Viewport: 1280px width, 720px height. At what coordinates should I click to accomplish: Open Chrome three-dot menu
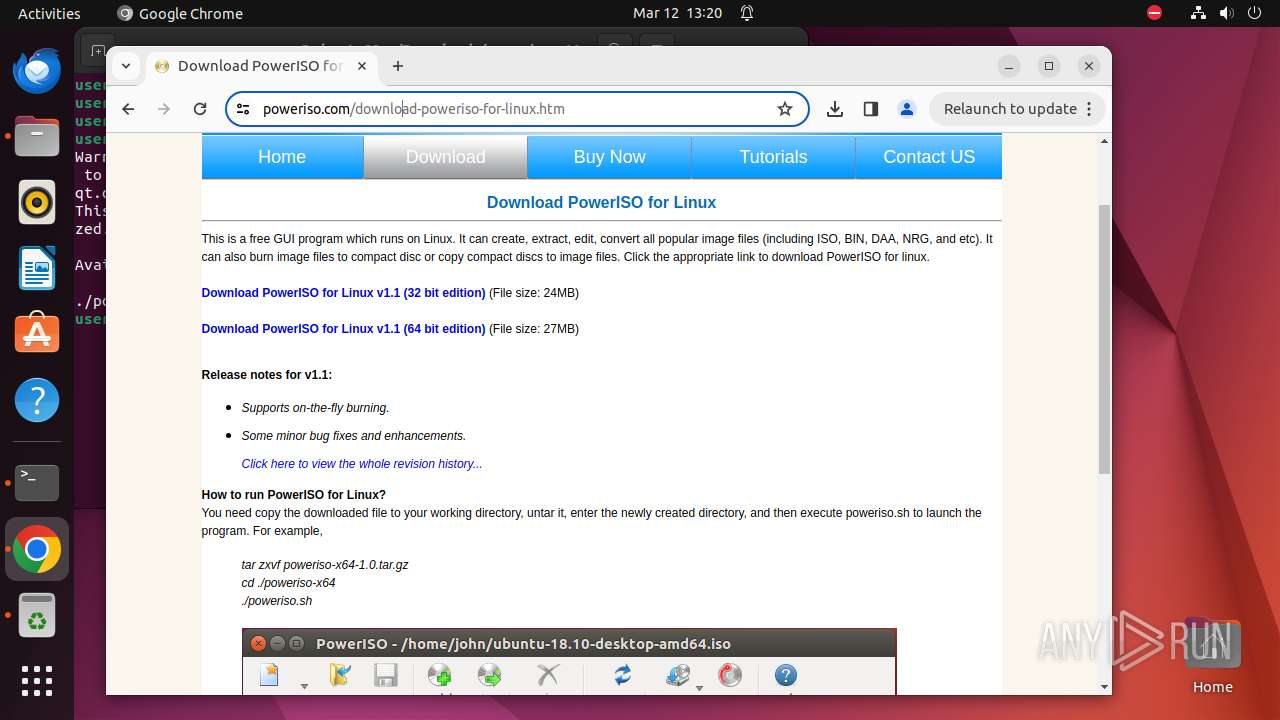click(x=1089, y=109)
